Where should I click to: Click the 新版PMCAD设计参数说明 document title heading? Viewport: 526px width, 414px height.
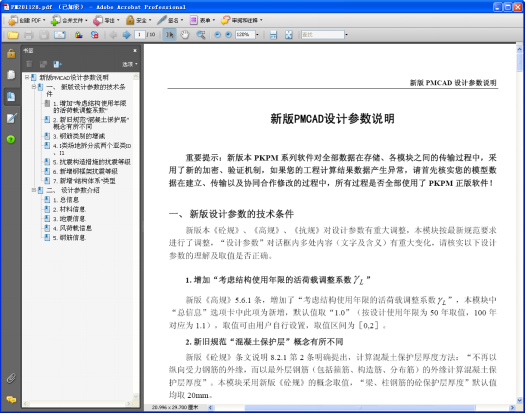pos(332,119)
